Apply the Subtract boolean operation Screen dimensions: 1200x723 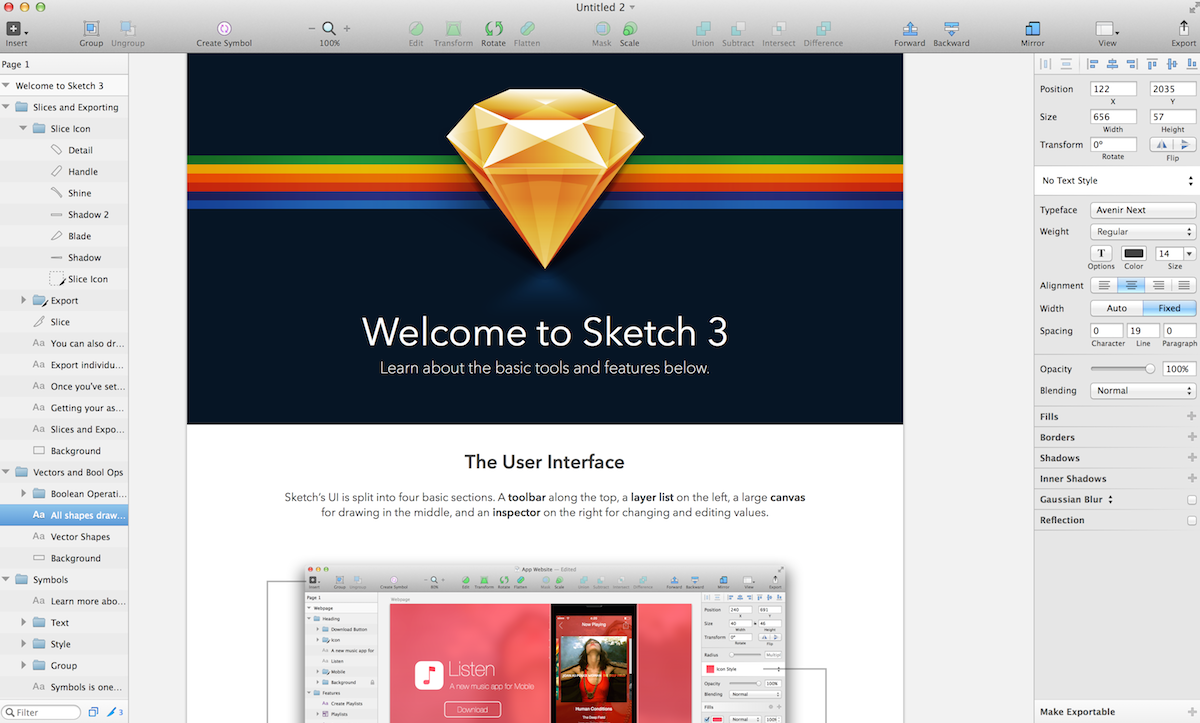pos(738,29)
